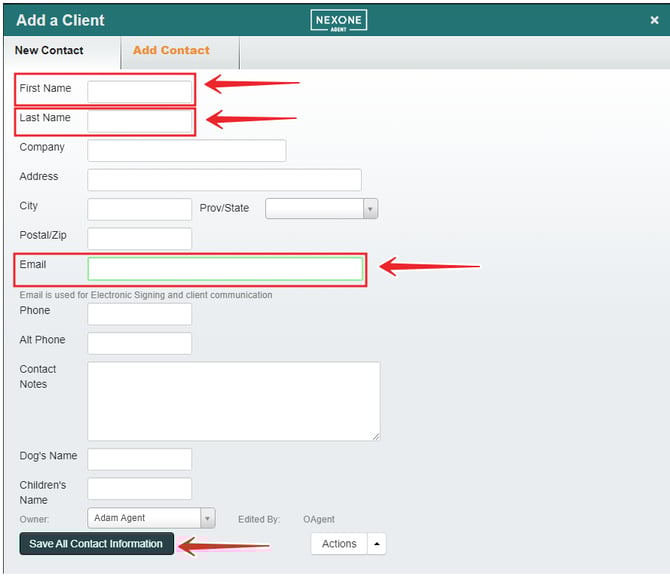Click the City text box
Screen dimensions: 670x576
click(139, 209)
